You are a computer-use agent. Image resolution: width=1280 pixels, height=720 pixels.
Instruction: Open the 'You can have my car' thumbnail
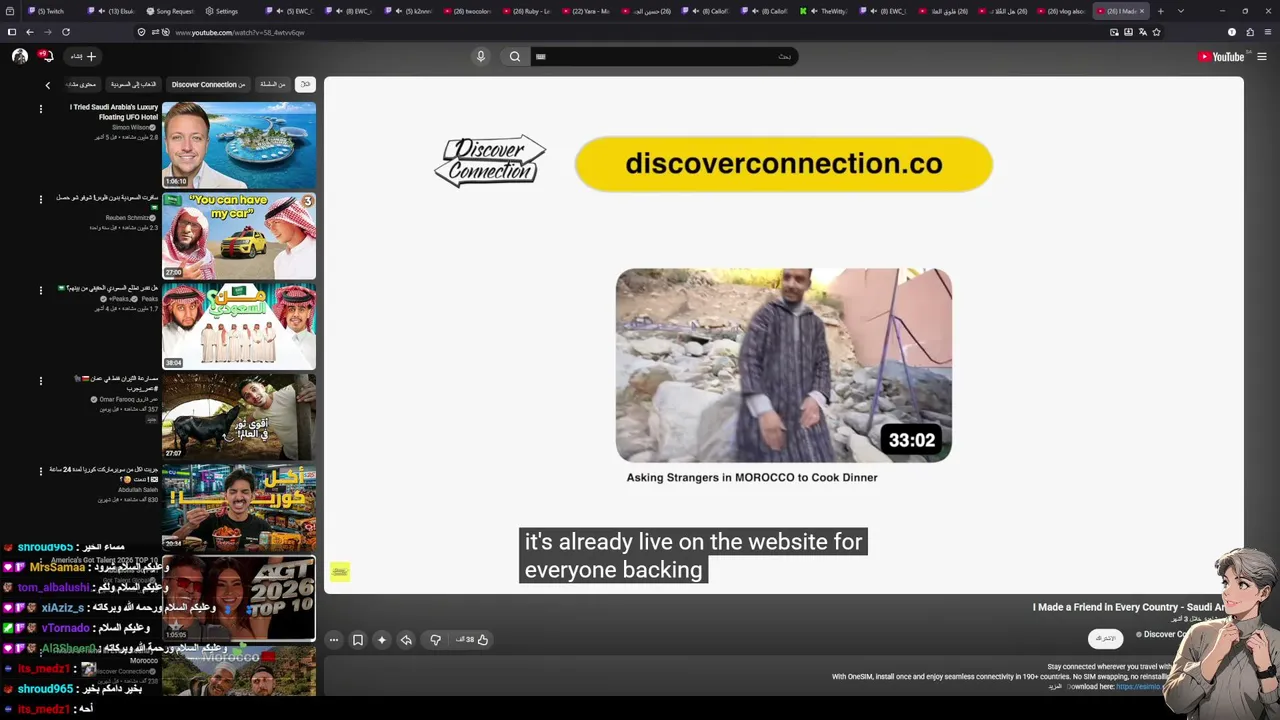click(239, 236)
